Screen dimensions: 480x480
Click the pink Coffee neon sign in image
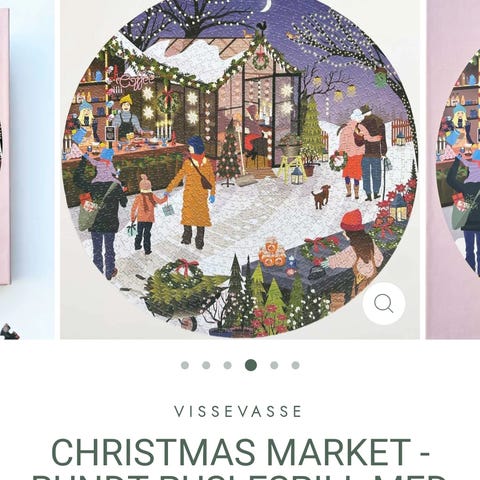[137, 80]
